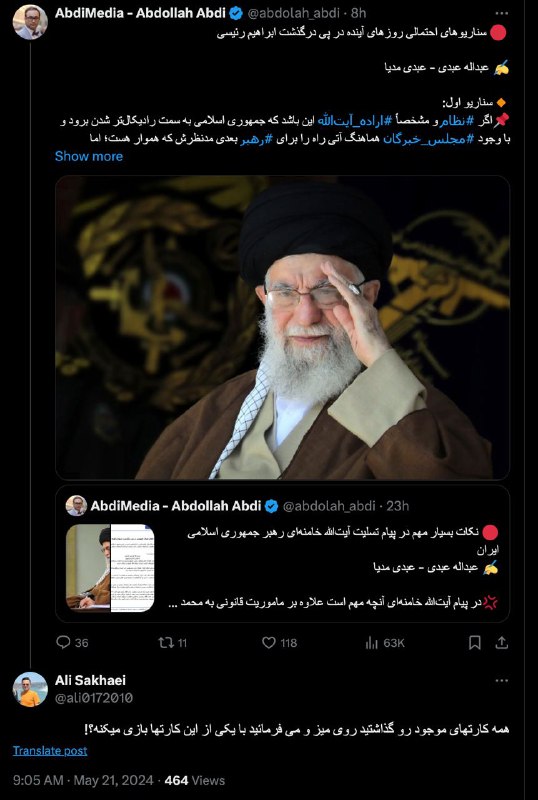Open the share icon on the tweet
Viewport: 538px width, 800px height.
coord(502,643)
